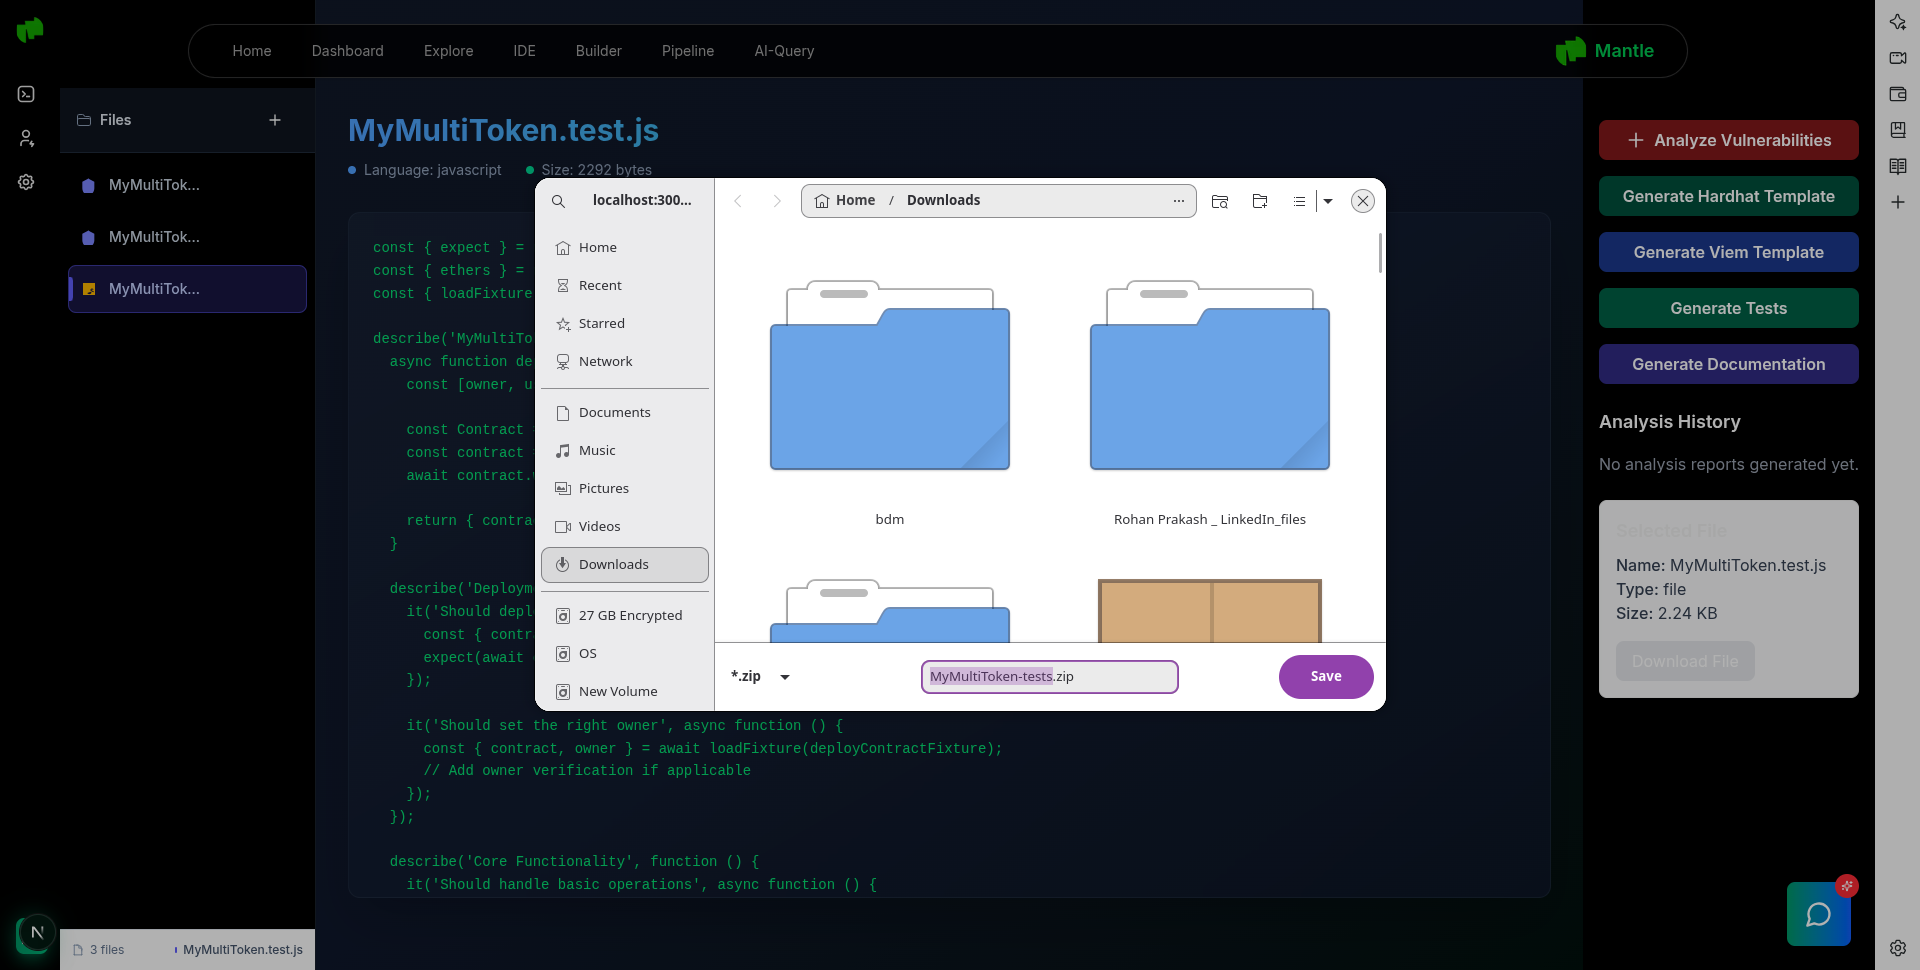Open settings gear in left sidebar
Image resolution: width=1920 pixels, height=970 pixels.
click(26, 182)
